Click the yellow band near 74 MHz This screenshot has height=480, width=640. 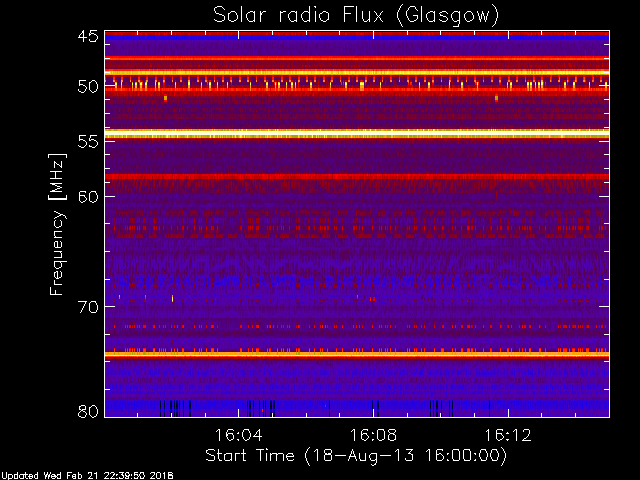tap(357, 355)
